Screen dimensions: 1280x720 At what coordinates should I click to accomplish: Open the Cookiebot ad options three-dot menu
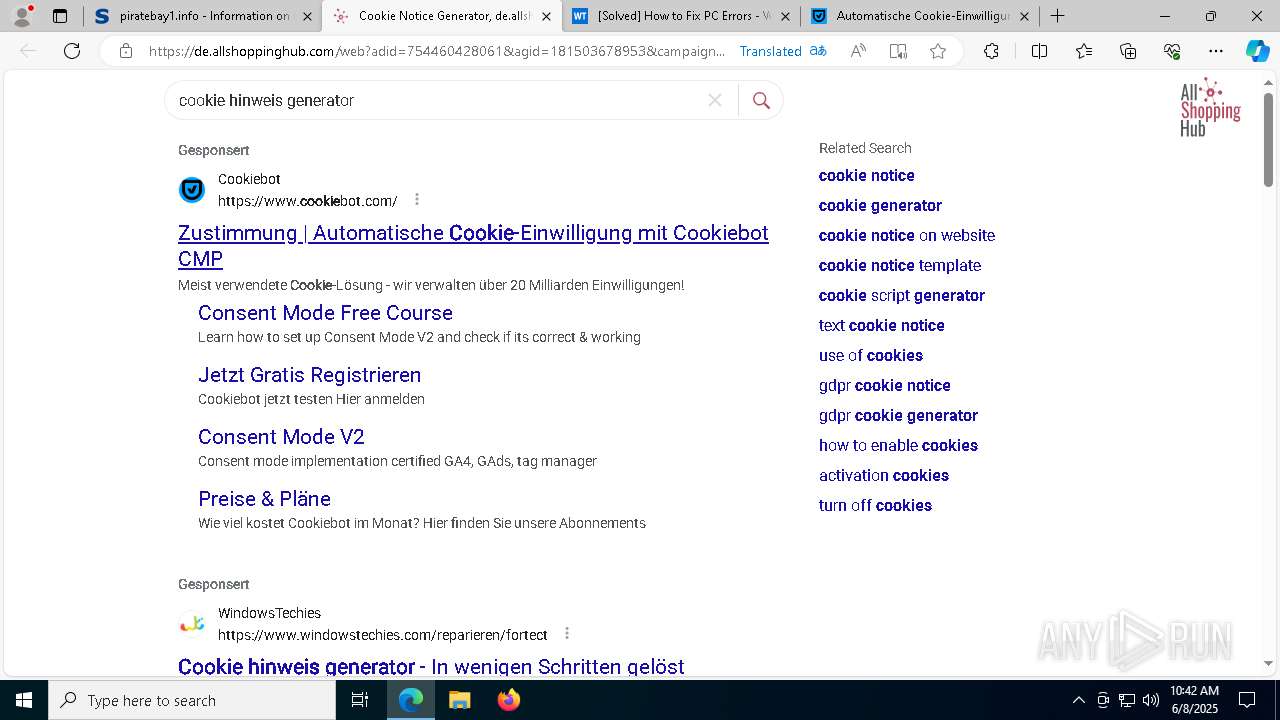pos(417,200)
